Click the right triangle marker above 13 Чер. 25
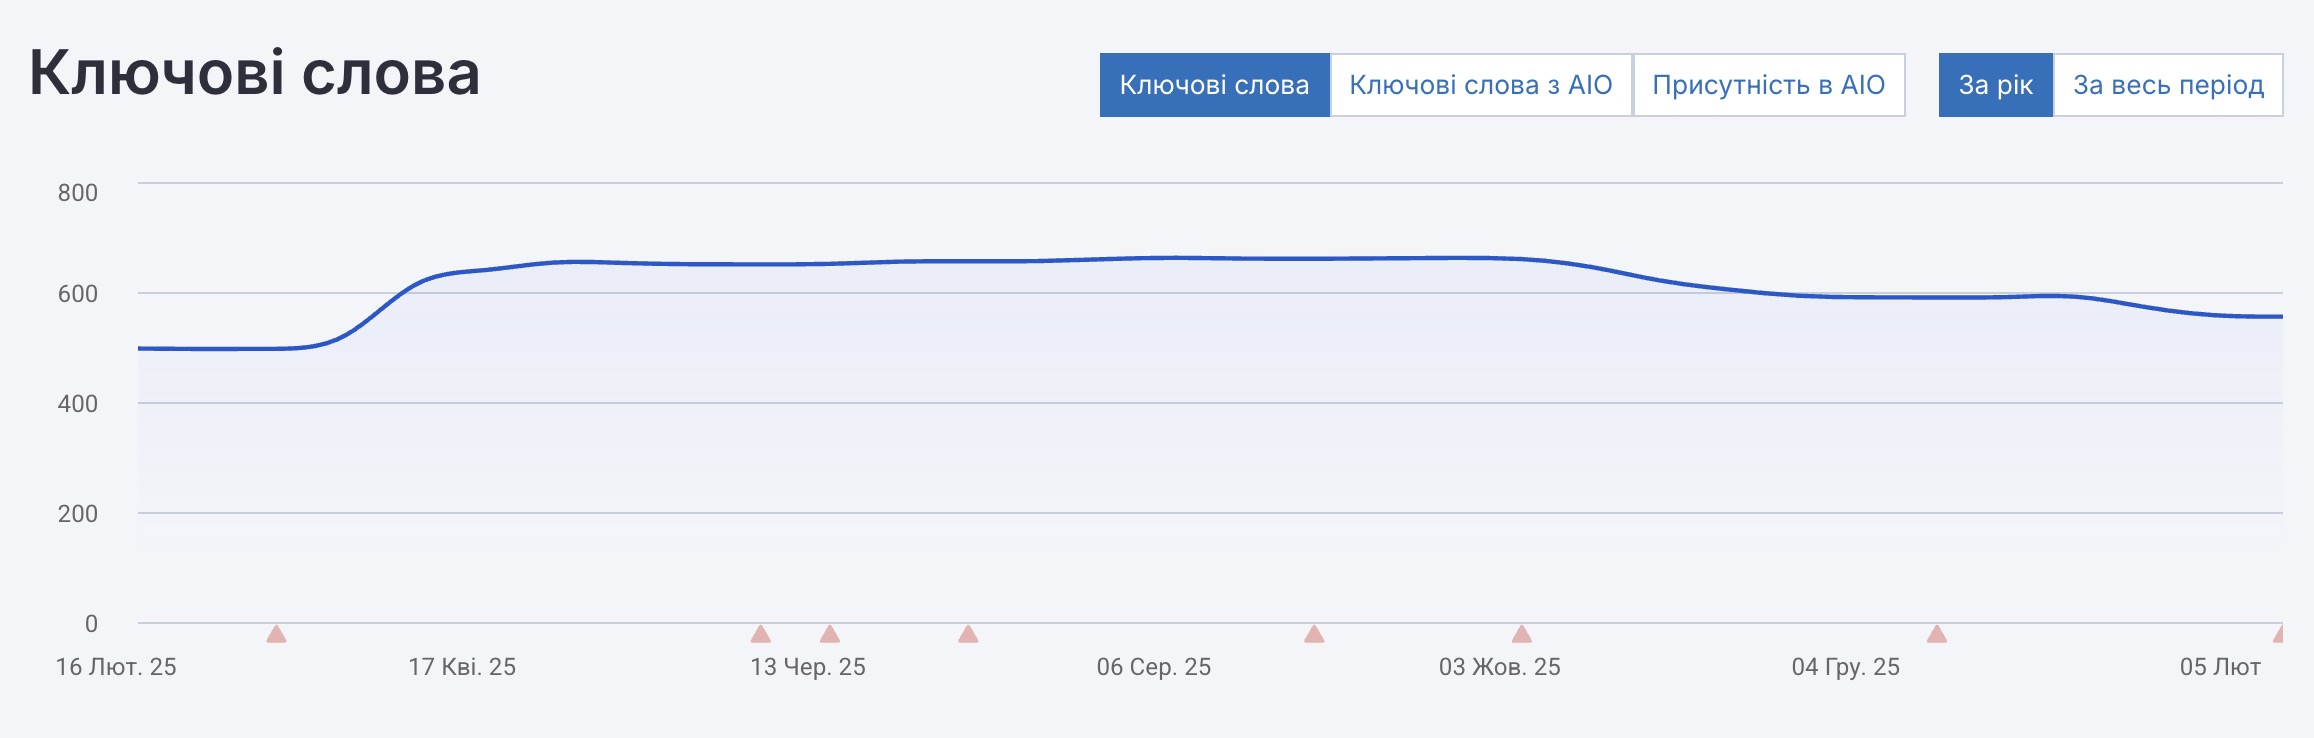 click(x=829, y=634)
